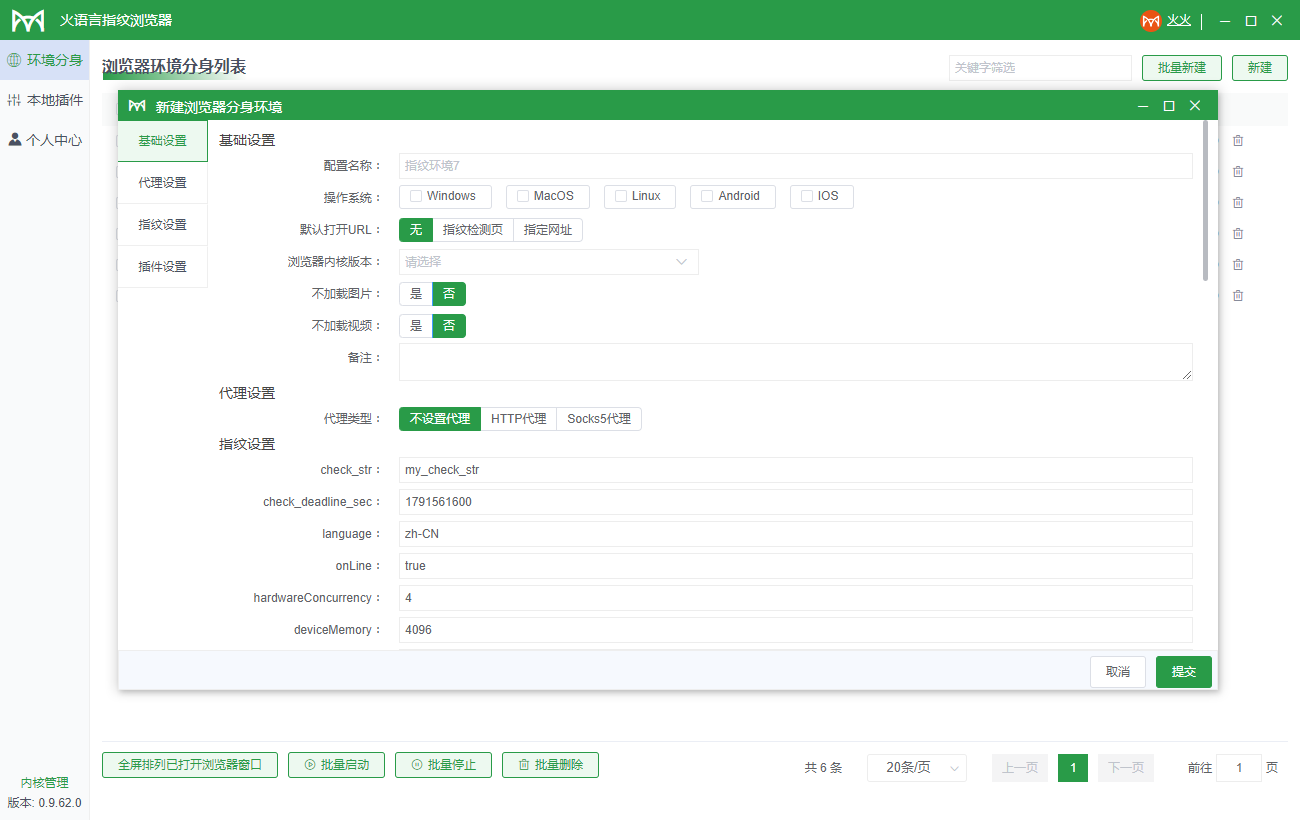
Task: Click the dialog's logo icon beside 新建浏览器分身环境
Action: [x=137, y=106]
